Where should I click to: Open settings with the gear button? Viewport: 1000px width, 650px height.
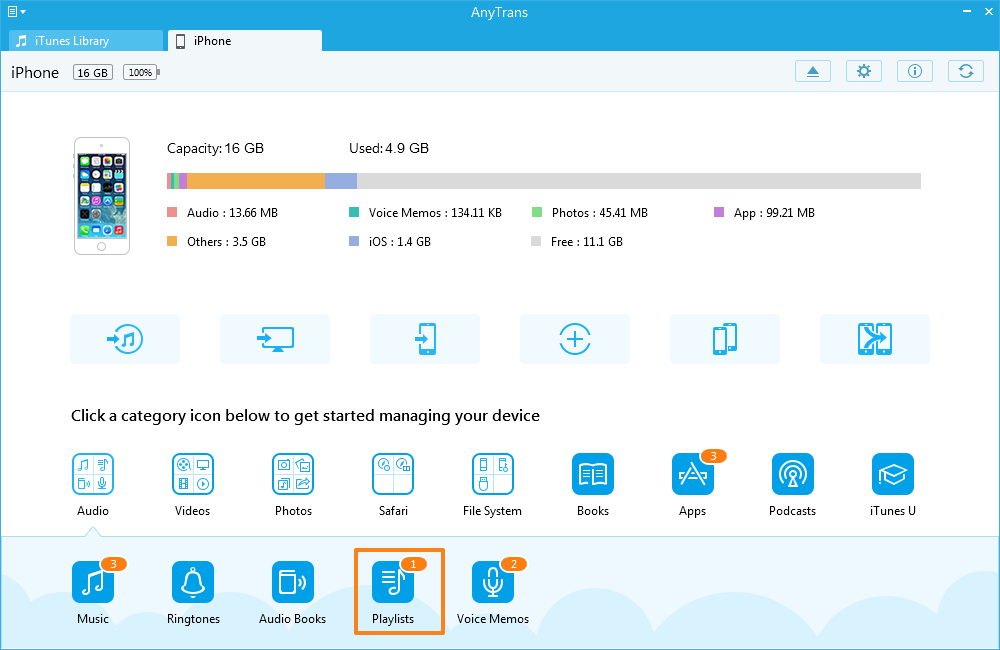click(864, 72)
